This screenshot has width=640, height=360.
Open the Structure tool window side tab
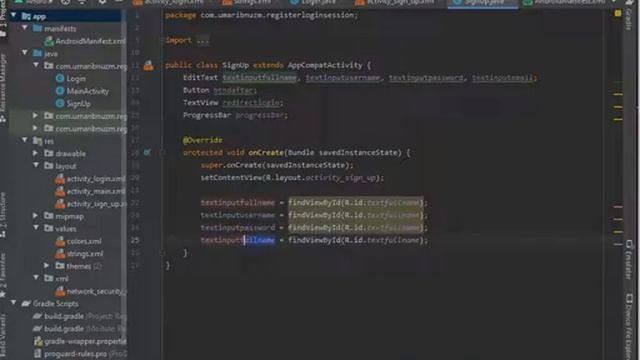coord(3,216)
